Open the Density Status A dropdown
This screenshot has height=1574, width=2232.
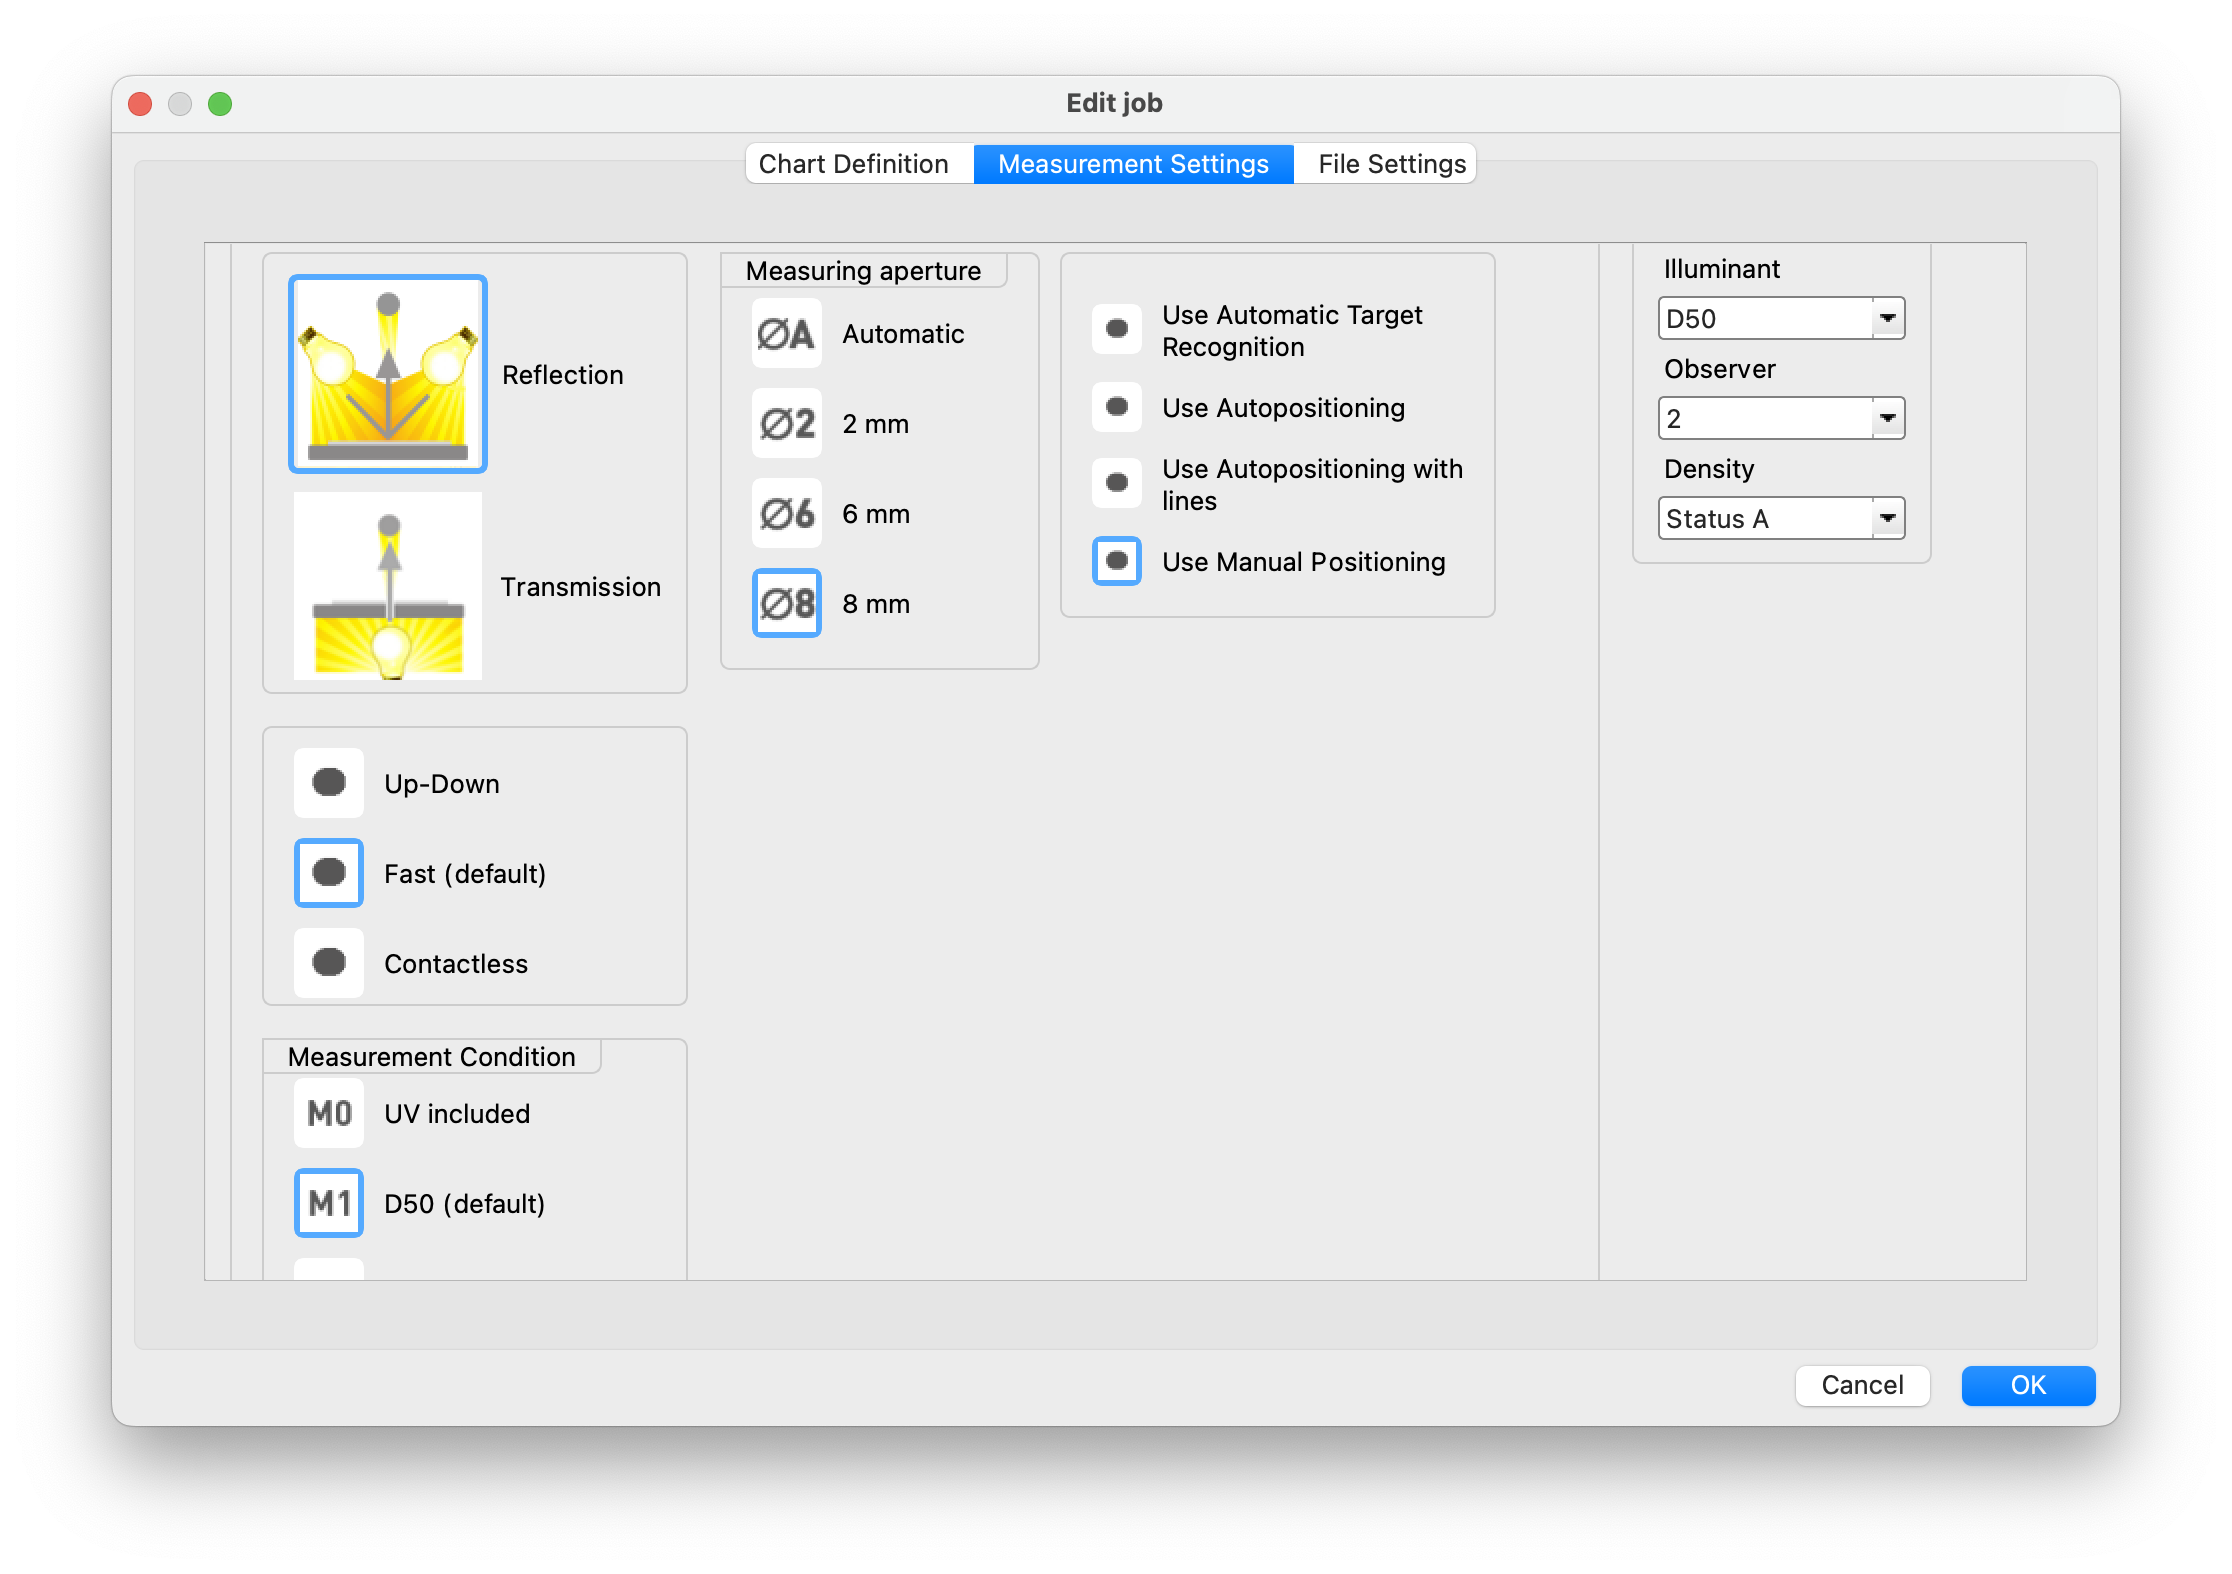point(1886,519)
